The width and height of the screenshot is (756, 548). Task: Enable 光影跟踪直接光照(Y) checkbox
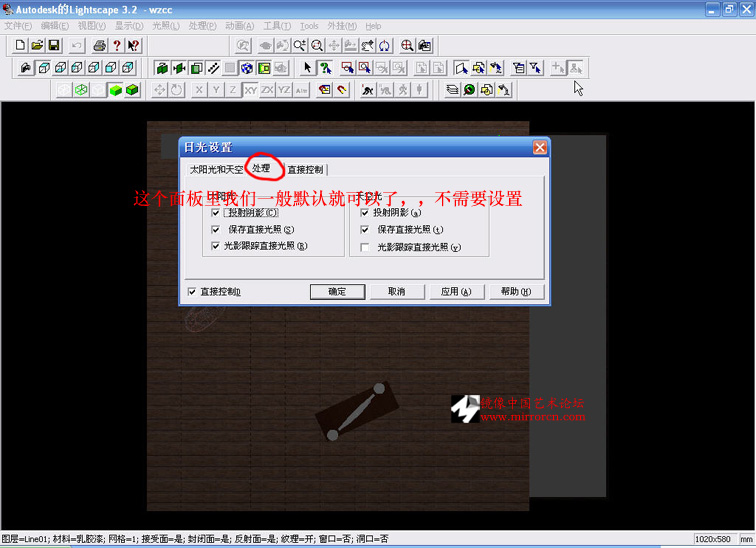click(x=364, y=247)
